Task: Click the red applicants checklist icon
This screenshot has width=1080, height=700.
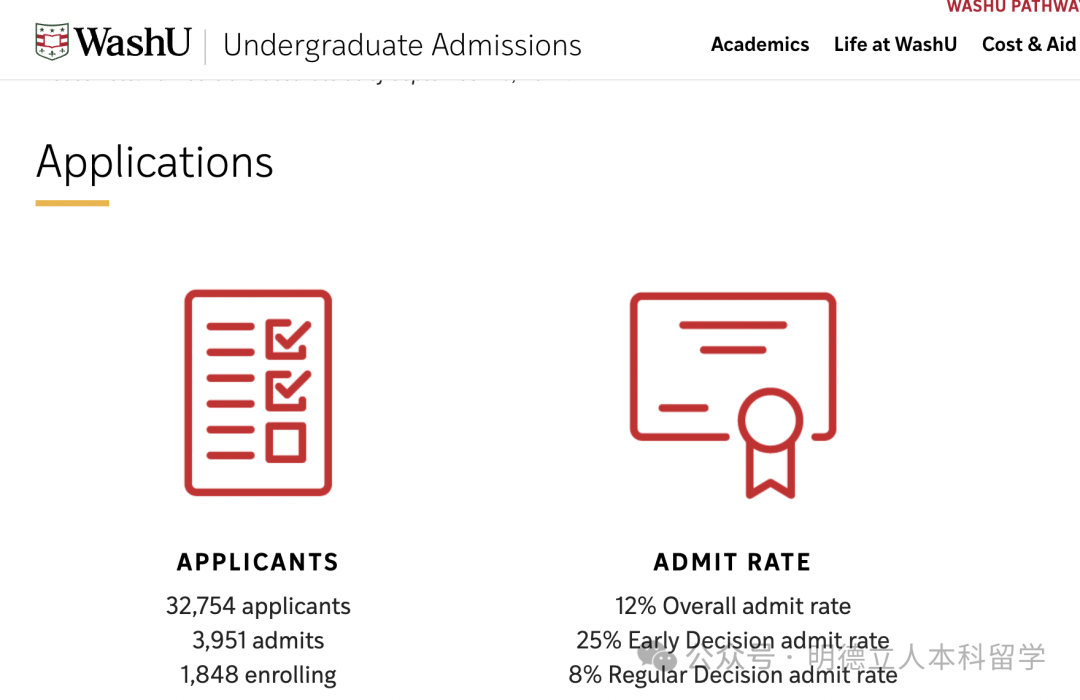Action: point(258,392)
